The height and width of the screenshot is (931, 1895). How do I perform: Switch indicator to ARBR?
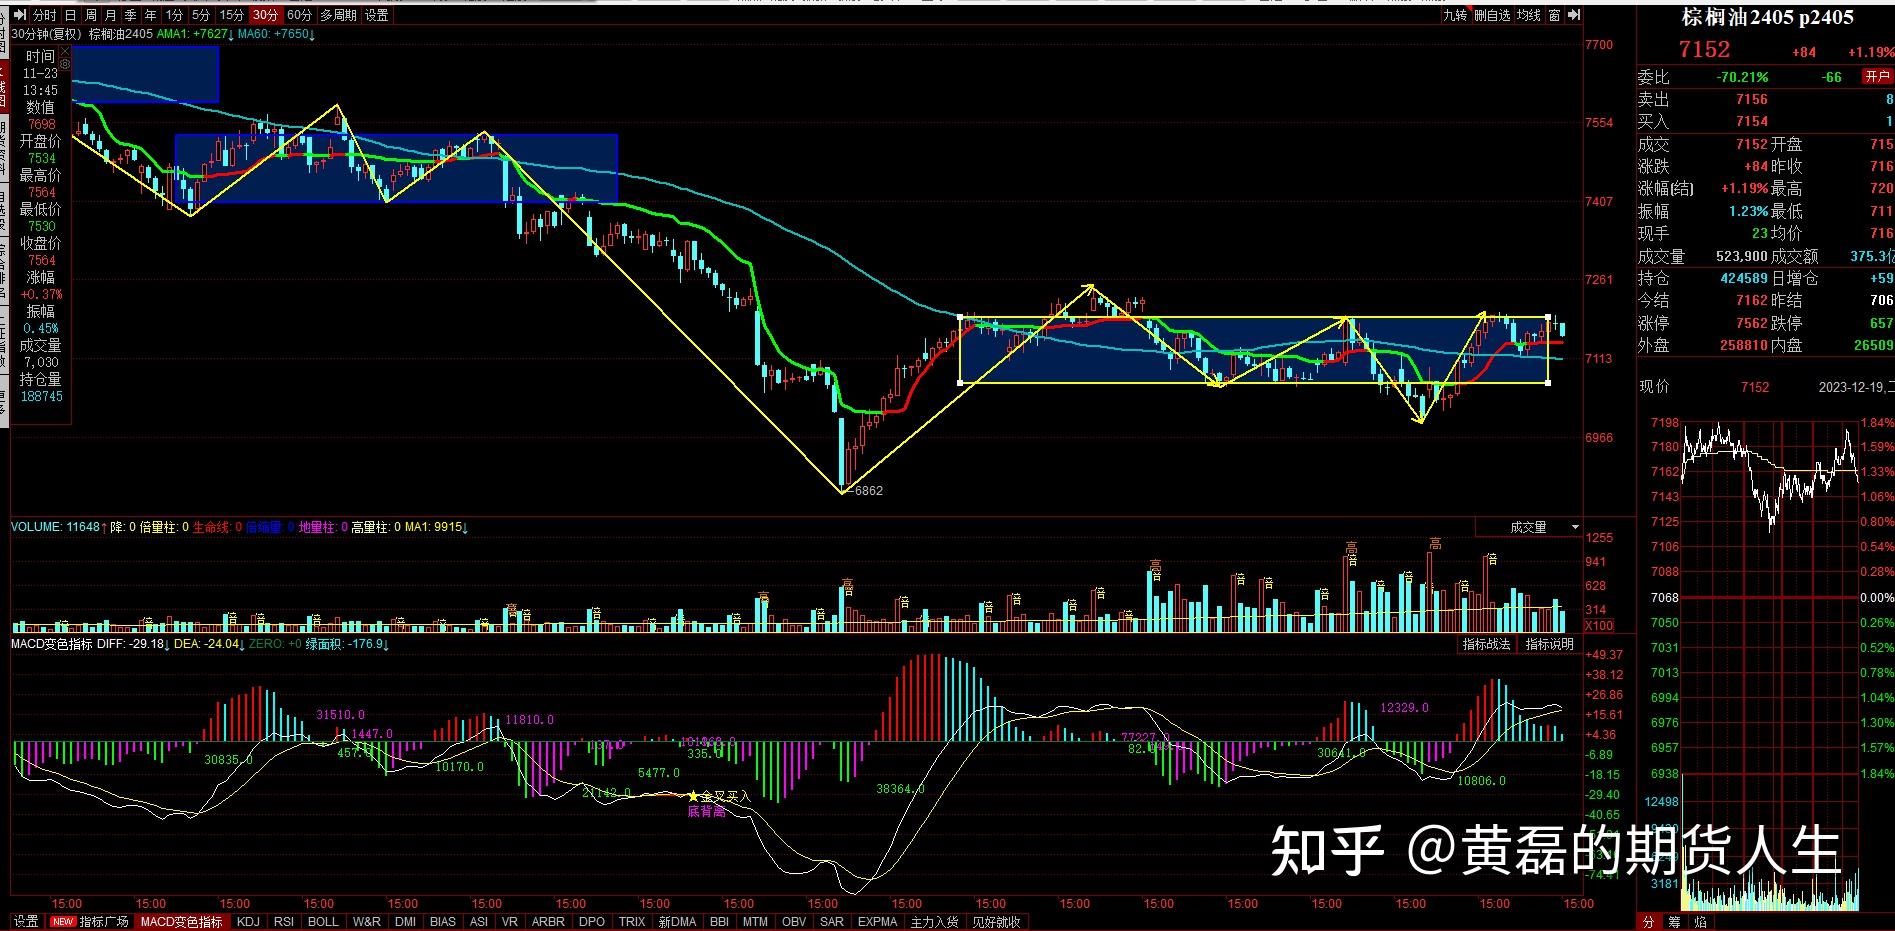[548, 922]
